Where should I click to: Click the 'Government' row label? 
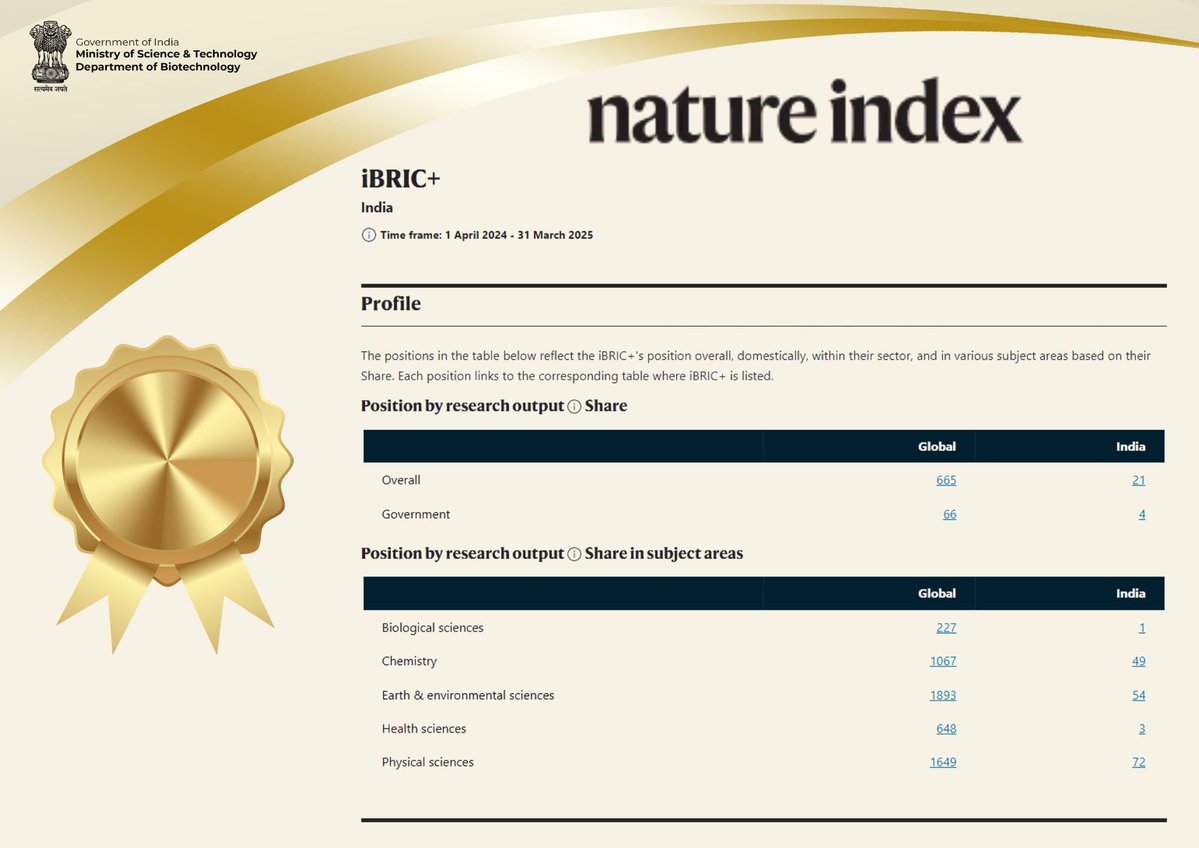click(x=416, y=515)
